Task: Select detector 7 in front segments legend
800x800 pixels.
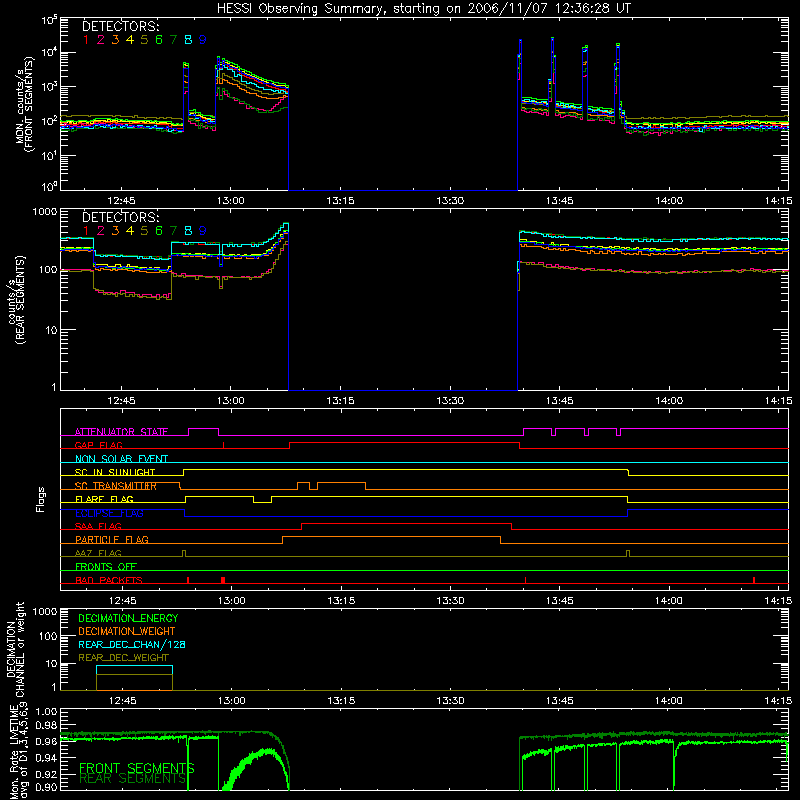Action: (x=173, y=40)
